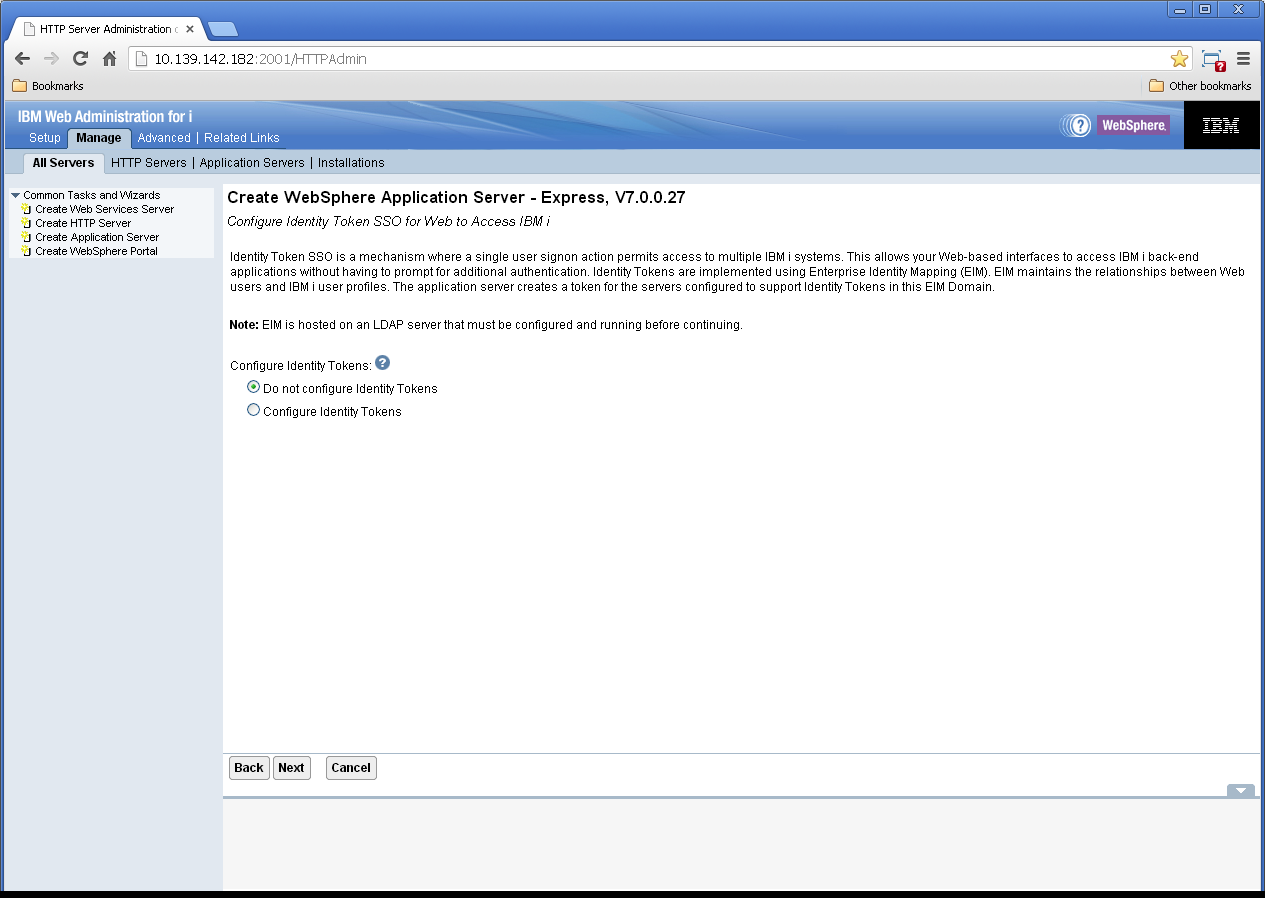Click the icon beside Create Application Server

pos(26,237)
